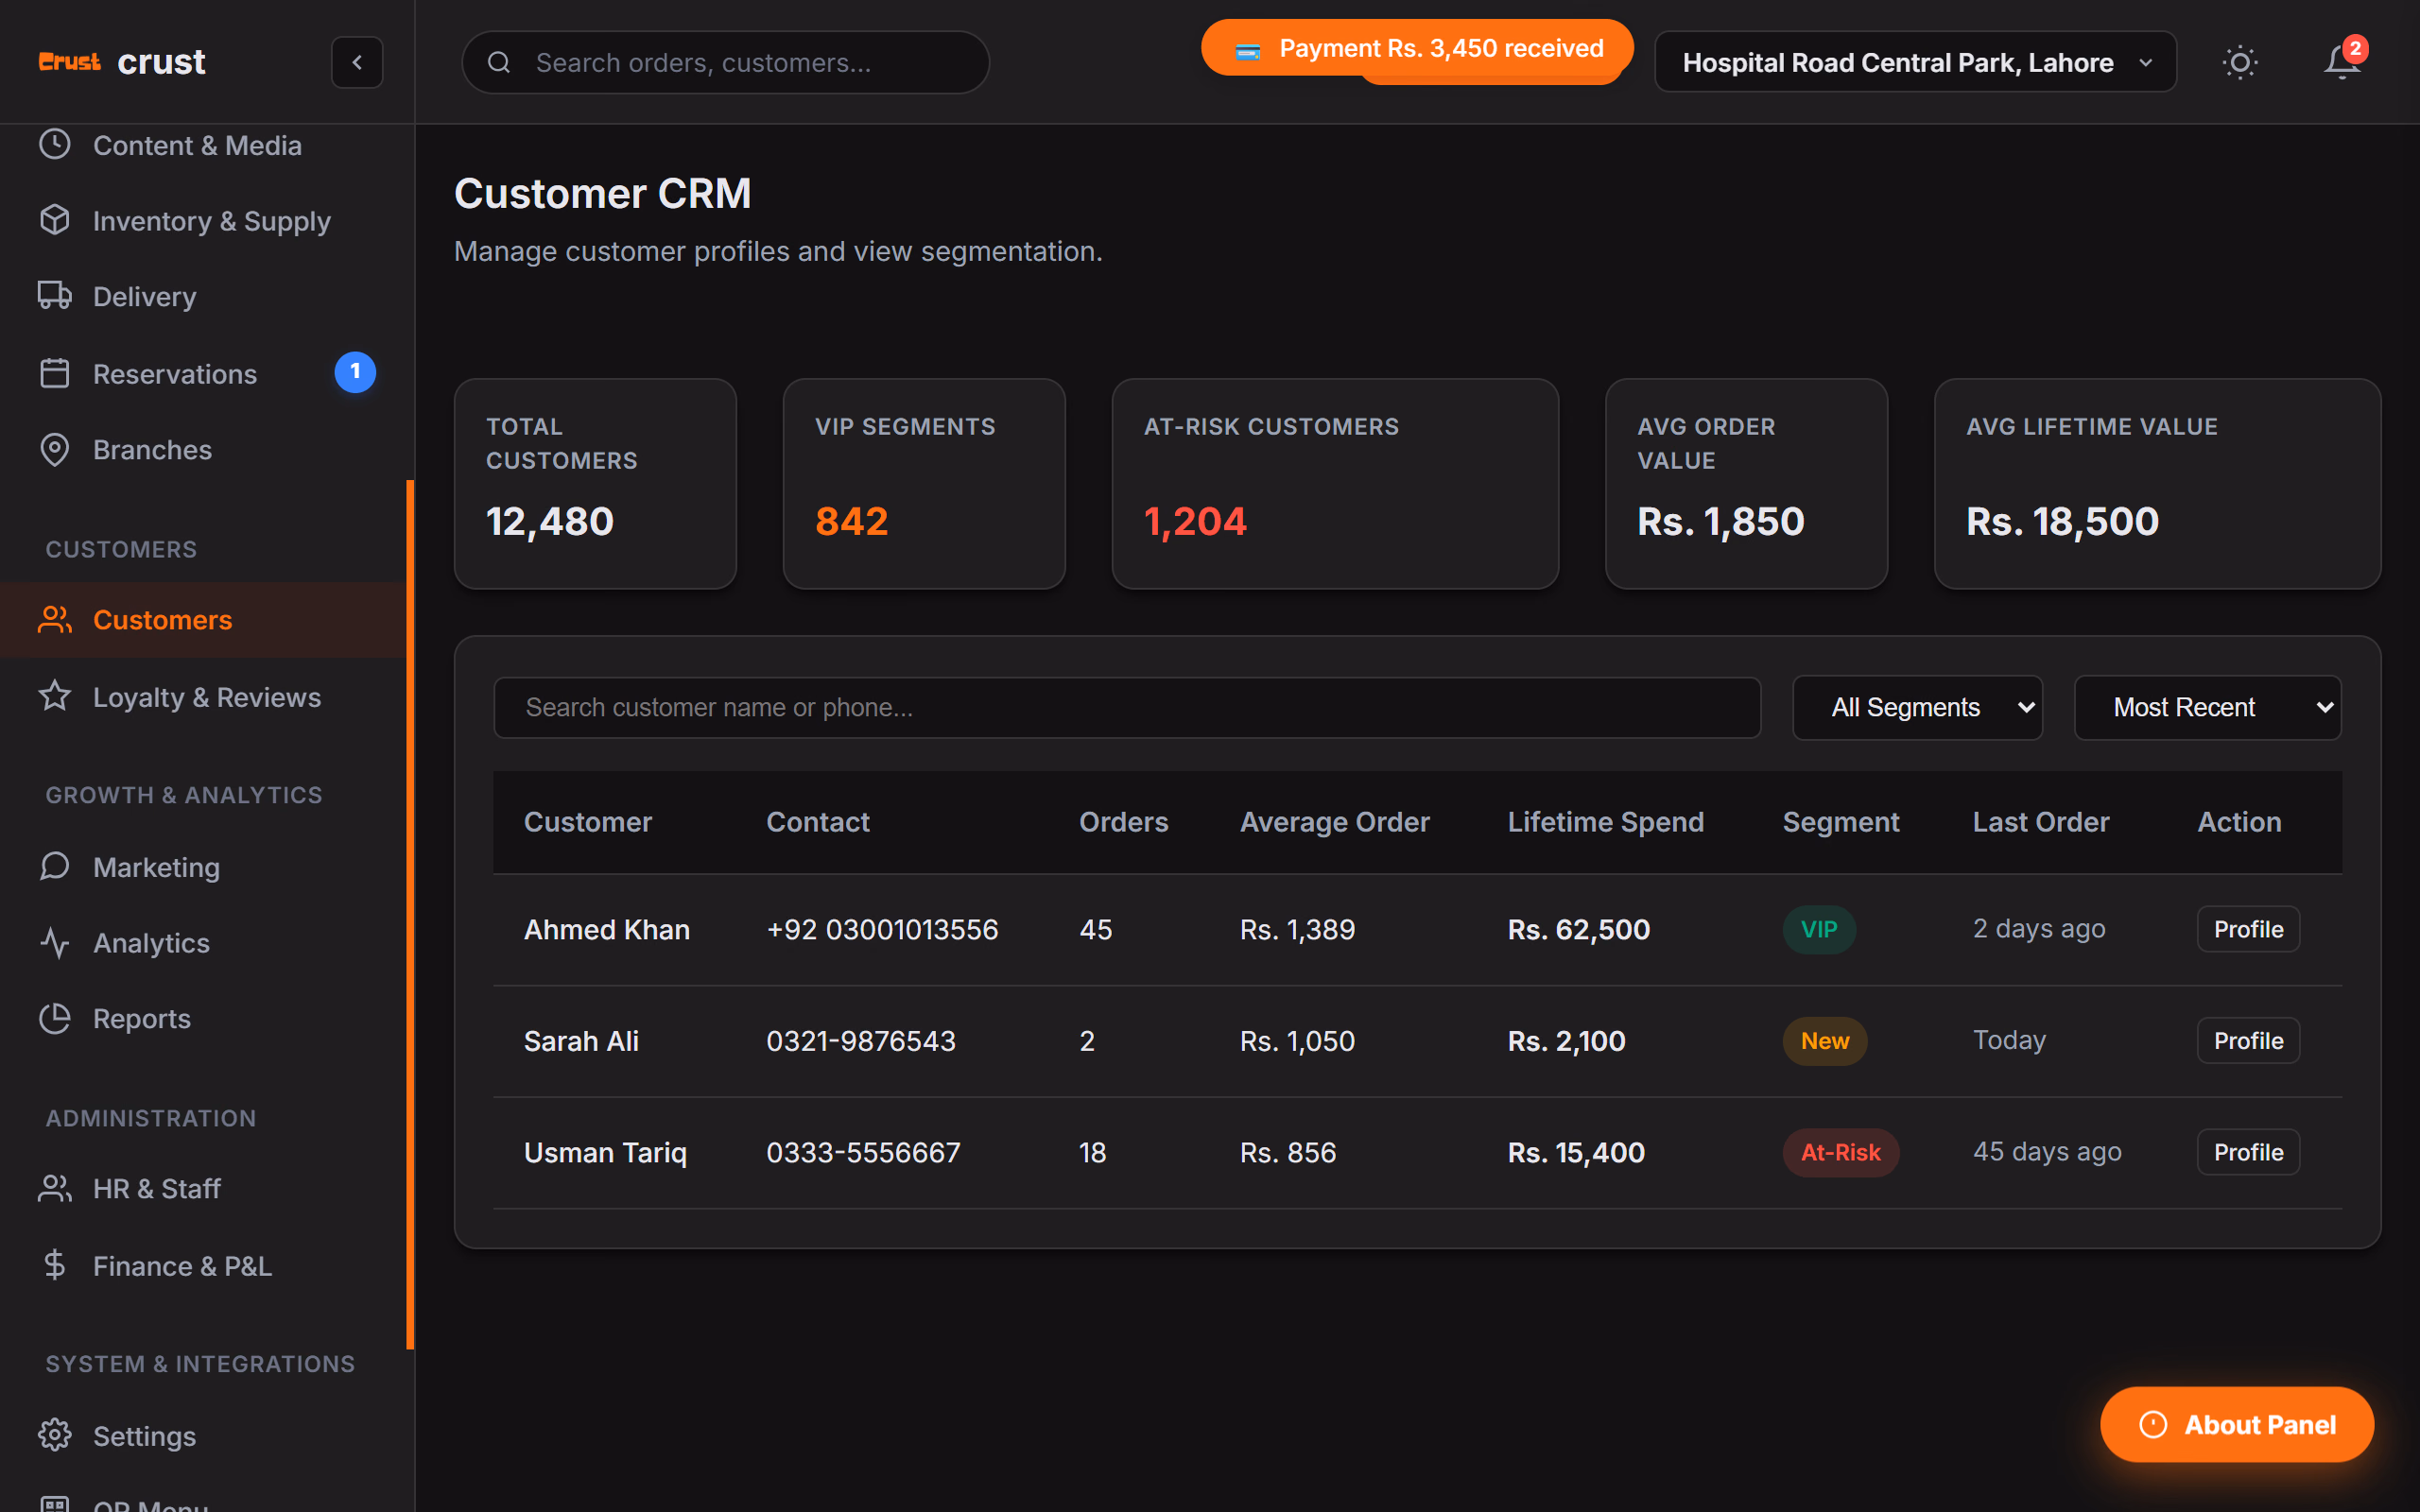The width and height of the screenshot is (2420, 1512).
Task: Click the Finance & P&L dollar icon
Action: pos(55,1265)
